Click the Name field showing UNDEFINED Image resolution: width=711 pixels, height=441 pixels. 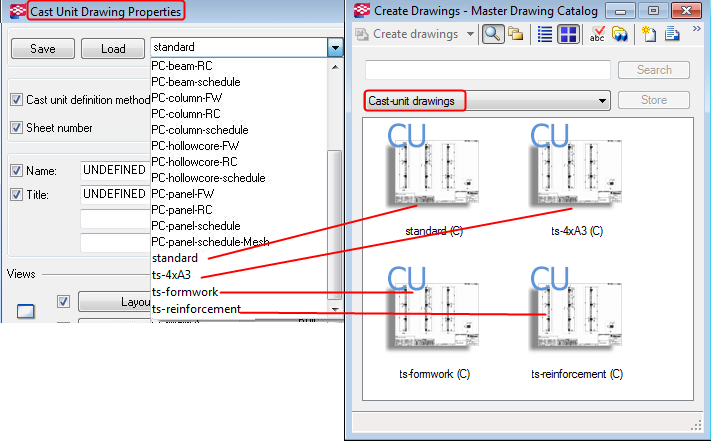coord(115,170)
